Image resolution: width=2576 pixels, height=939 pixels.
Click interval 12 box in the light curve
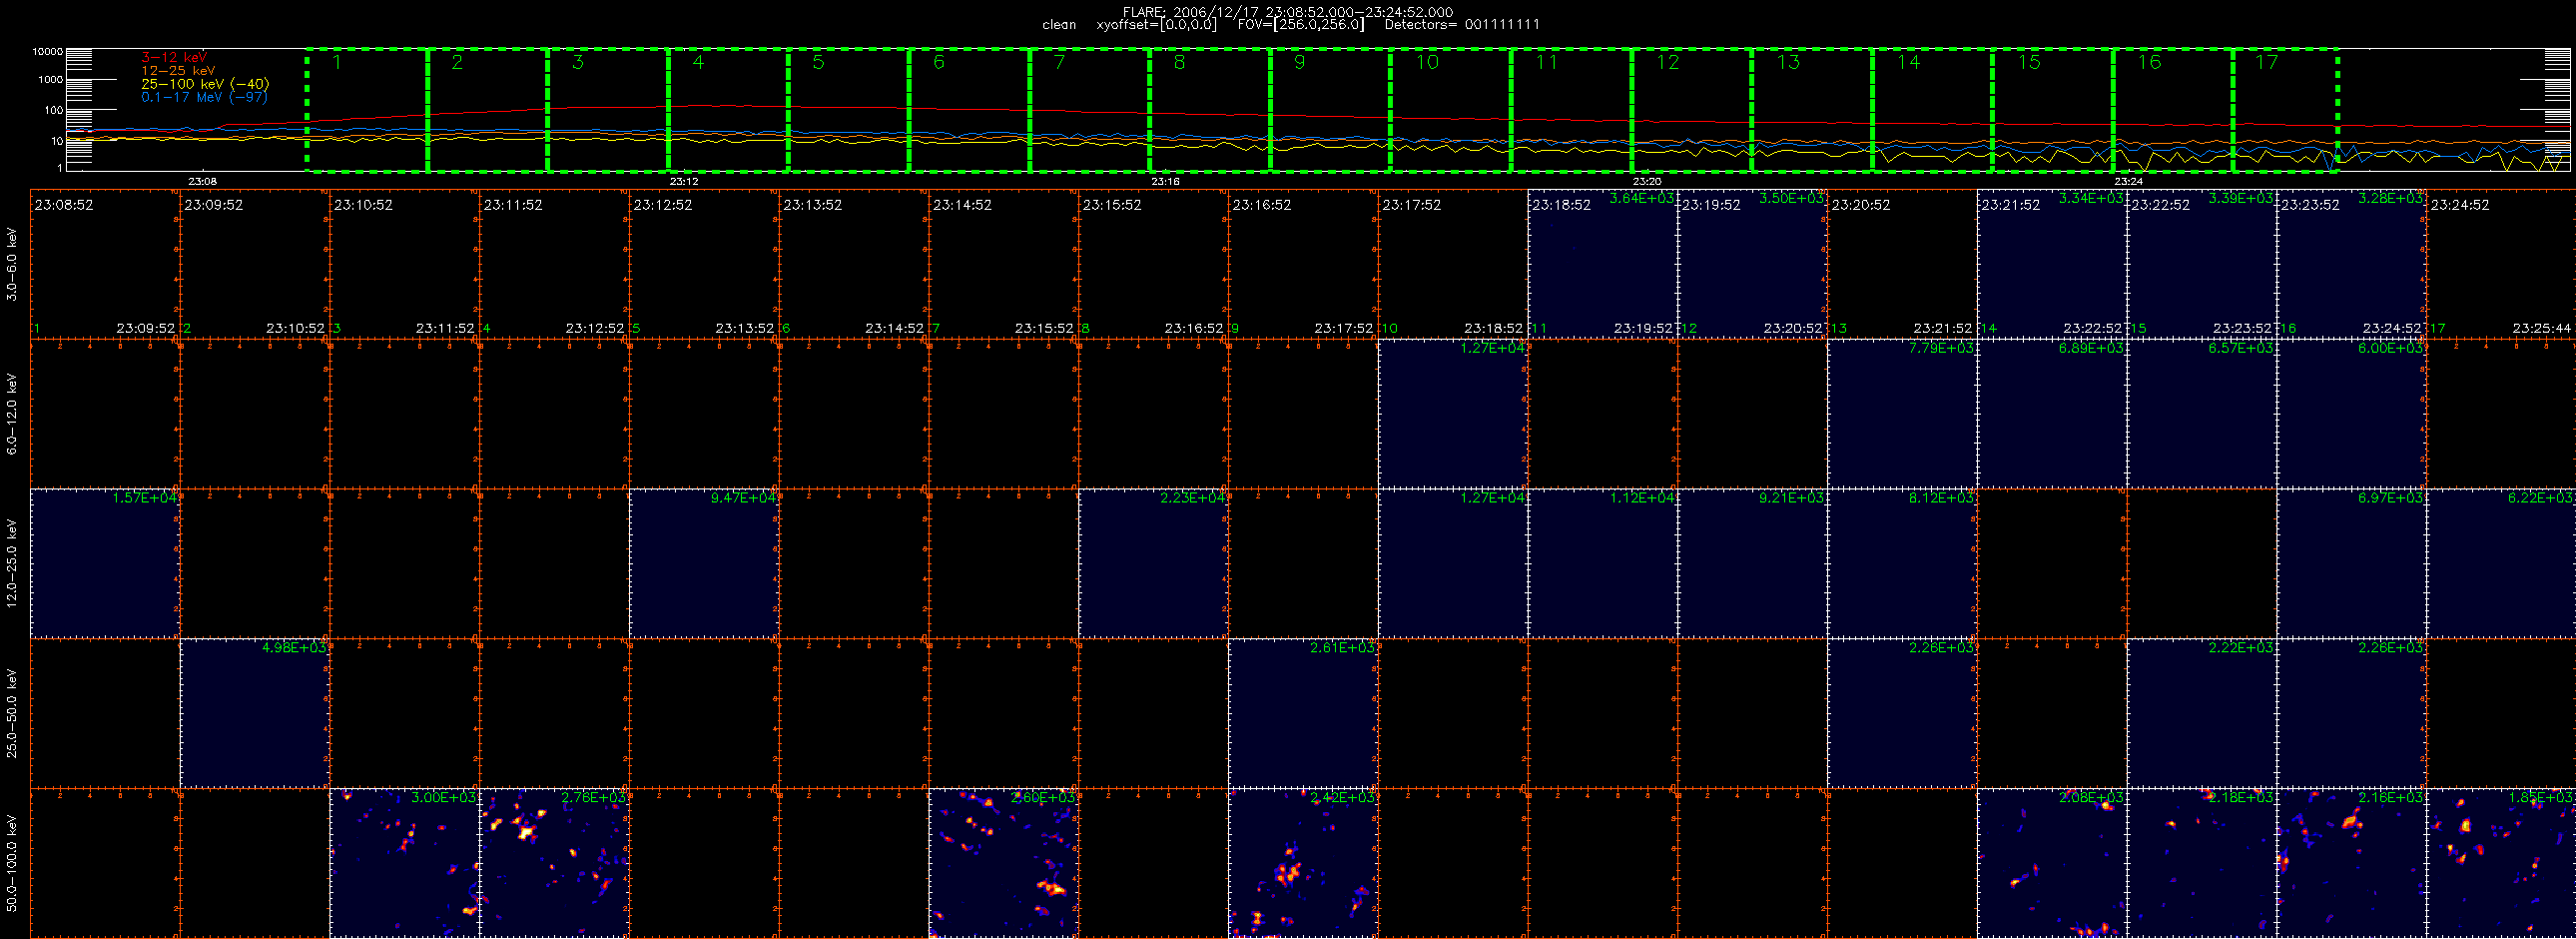coord(1691,110)
